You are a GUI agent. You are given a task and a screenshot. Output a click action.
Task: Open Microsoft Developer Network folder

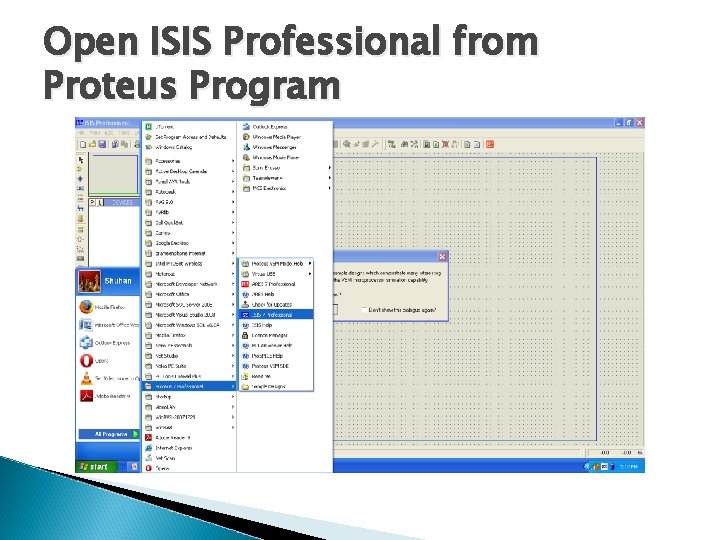(189, 284)
